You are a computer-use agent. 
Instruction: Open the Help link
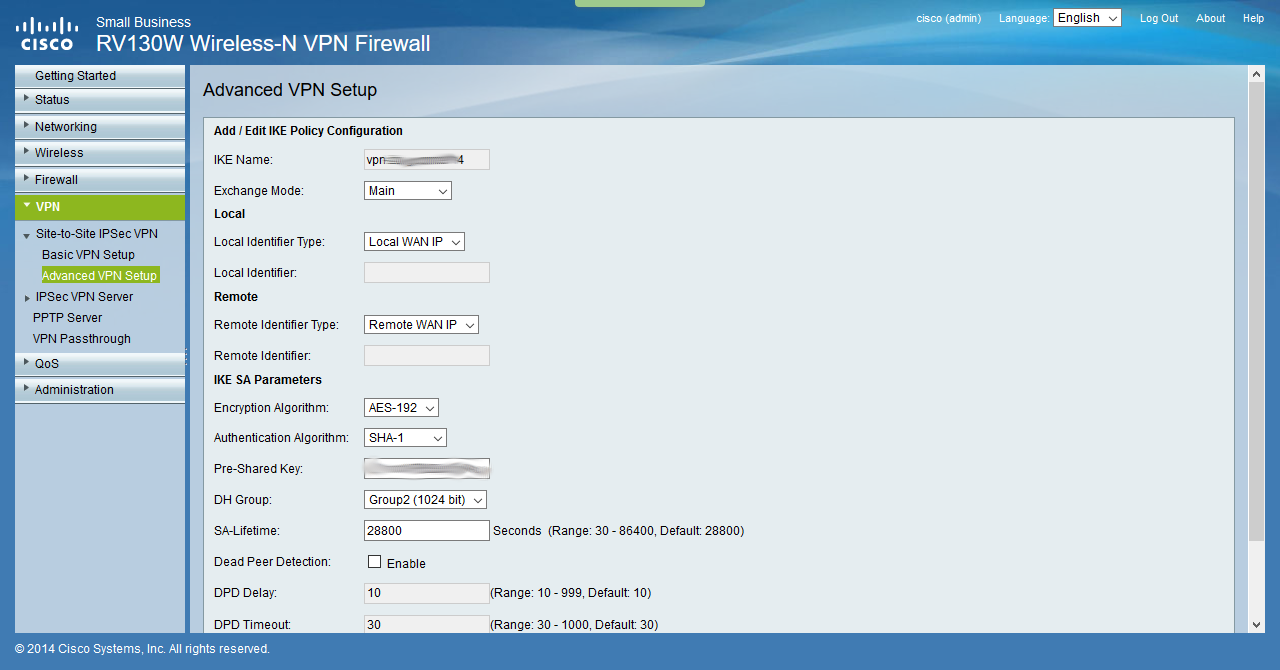tap(1253, 18)
